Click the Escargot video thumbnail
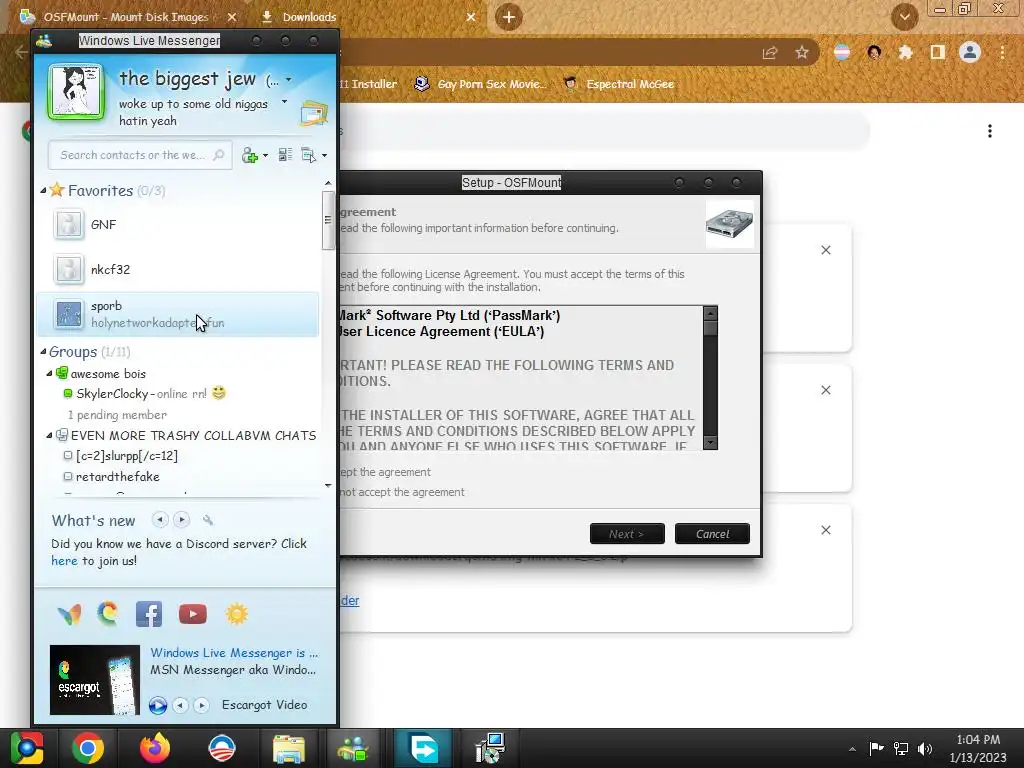 click(x=95, y=680)
